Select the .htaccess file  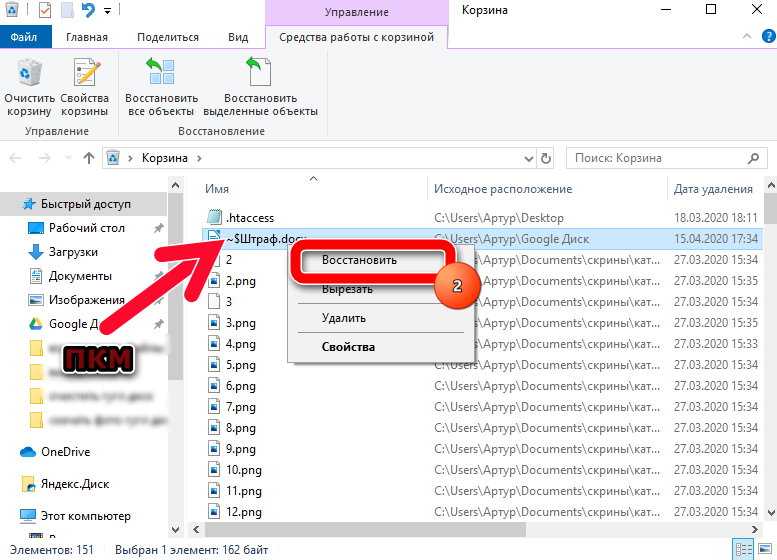(x=249, y=218)
